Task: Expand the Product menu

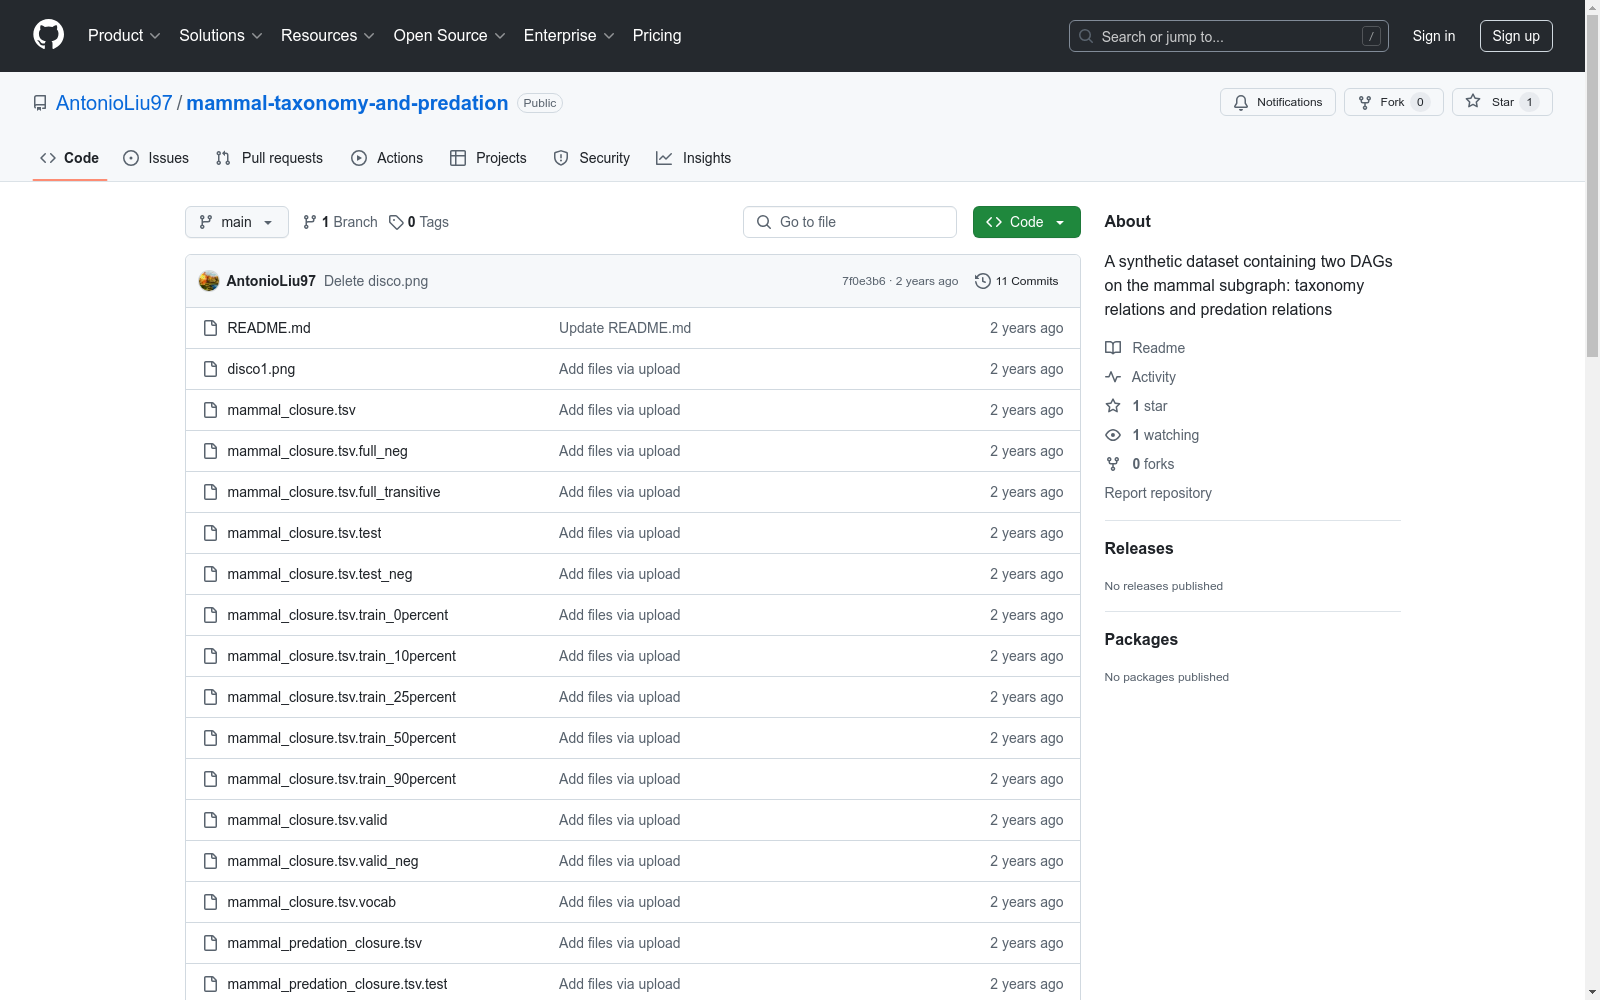Action: point(124,36)
